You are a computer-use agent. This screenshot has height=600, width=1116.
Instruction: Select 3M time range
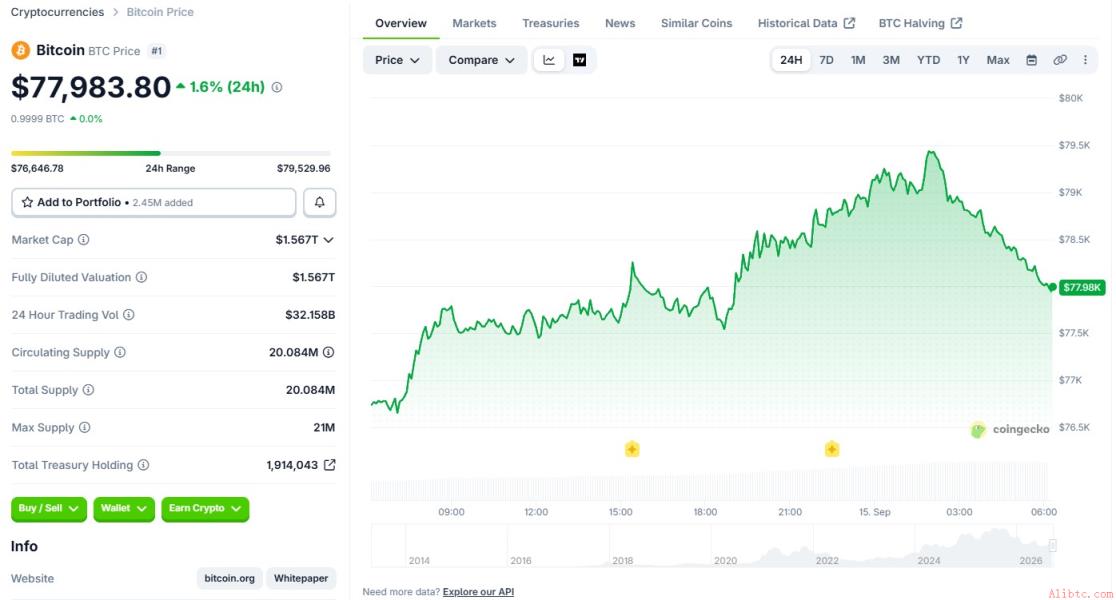pos(891,60)
